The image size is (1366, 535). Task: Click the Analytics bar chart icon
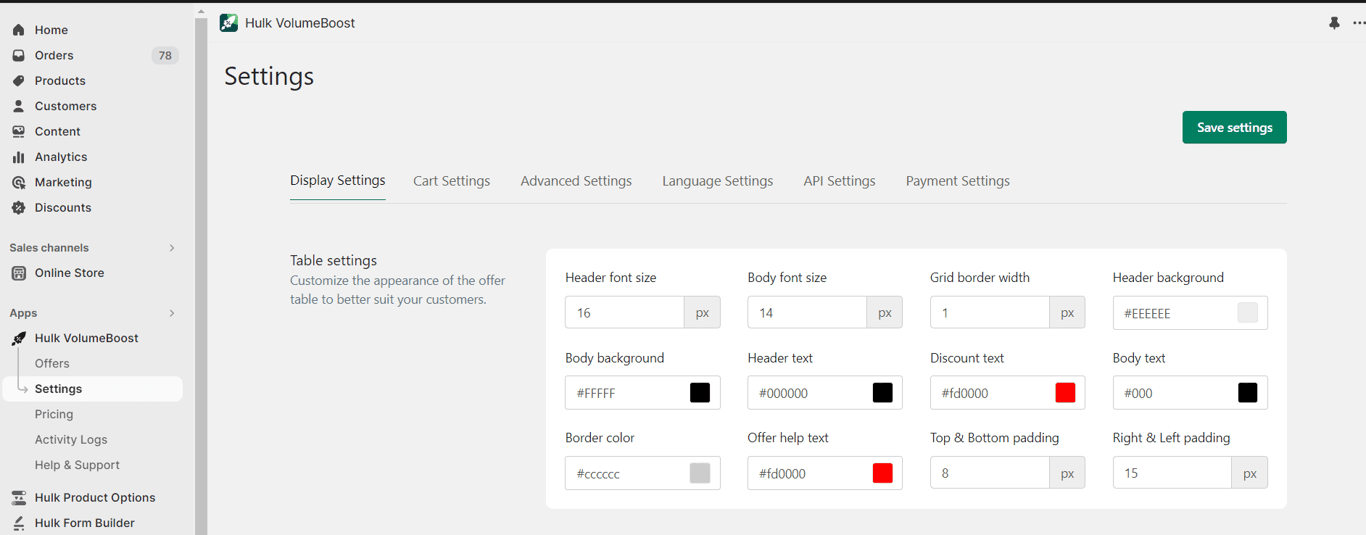(18, 157)
